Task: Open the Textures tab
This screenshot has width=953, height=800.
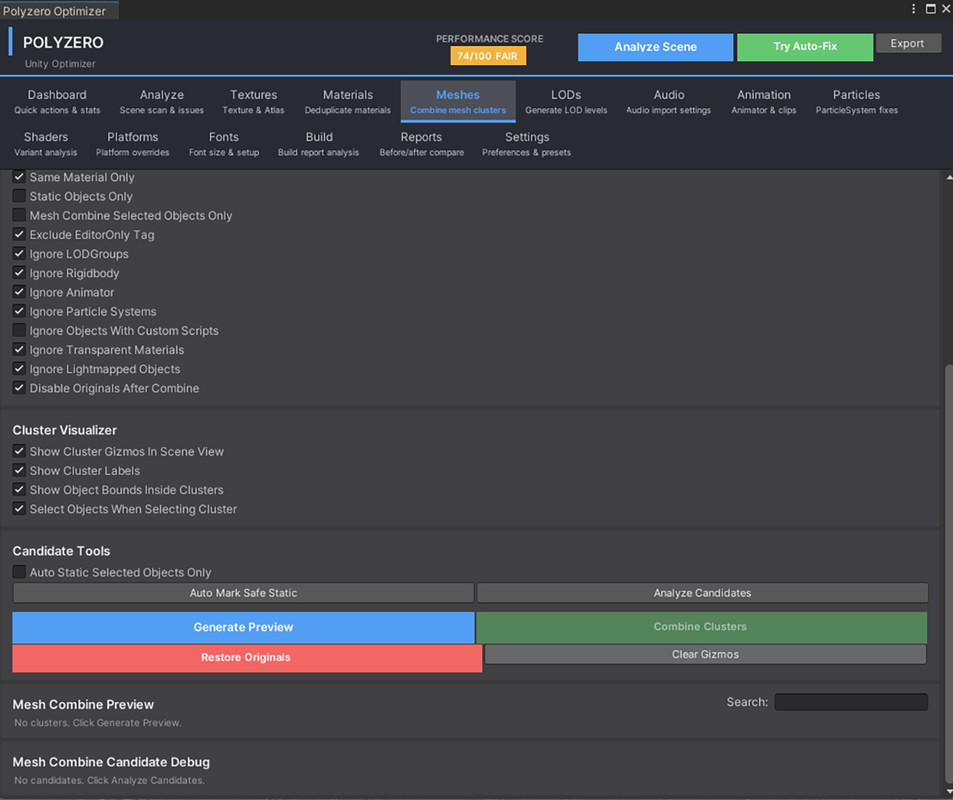Action: [x=253, y=102]
